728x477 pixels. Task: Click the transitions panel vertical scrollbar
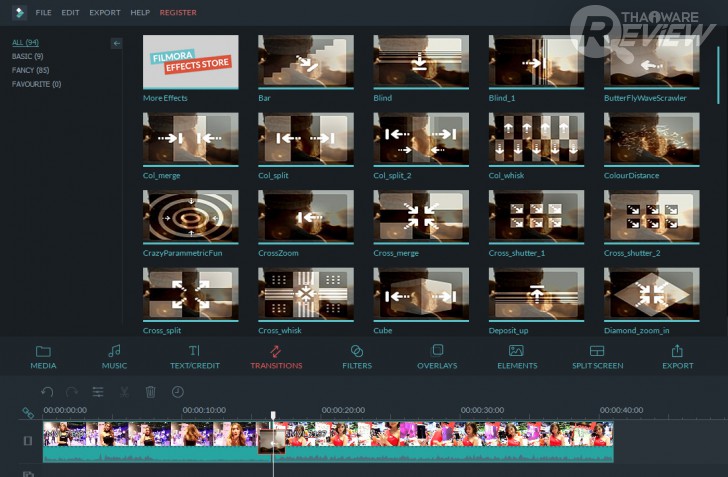[718, 75]
